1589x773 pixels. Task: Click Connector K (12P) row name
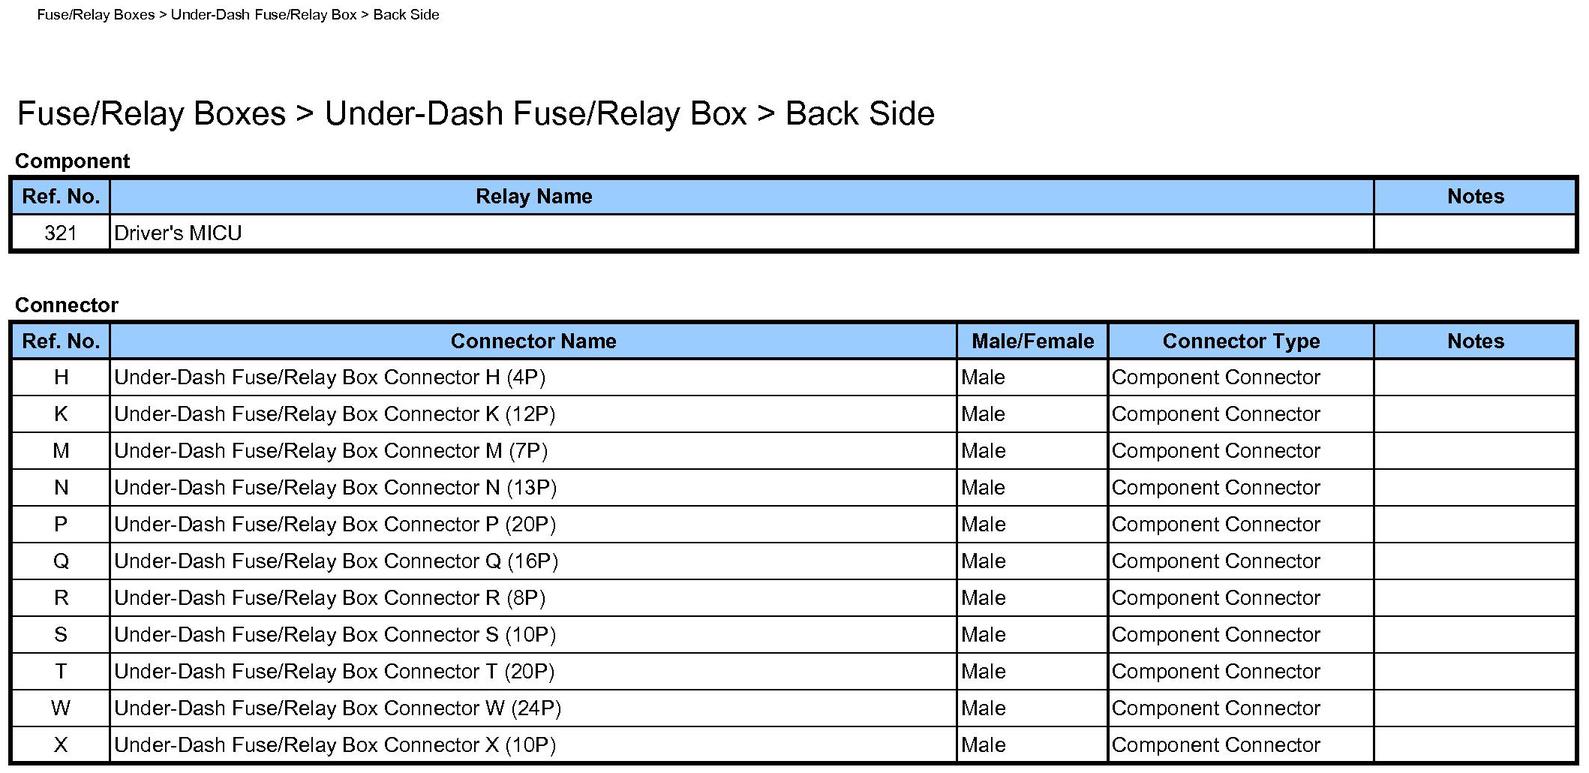334,414
